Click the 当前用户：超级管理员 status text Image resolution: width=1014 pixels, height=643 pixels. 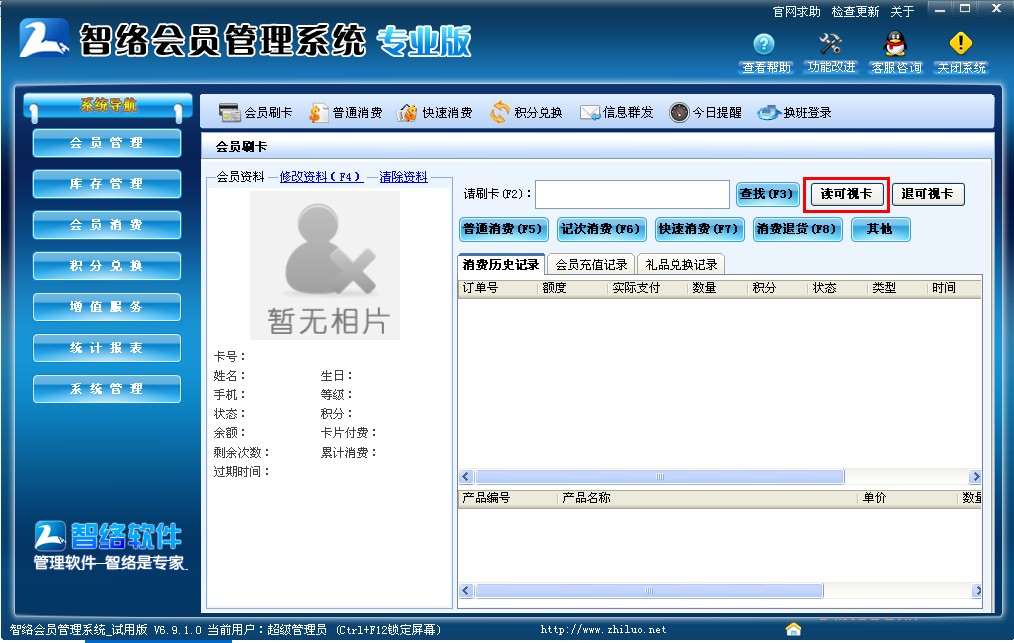click(x=267, y=629)
